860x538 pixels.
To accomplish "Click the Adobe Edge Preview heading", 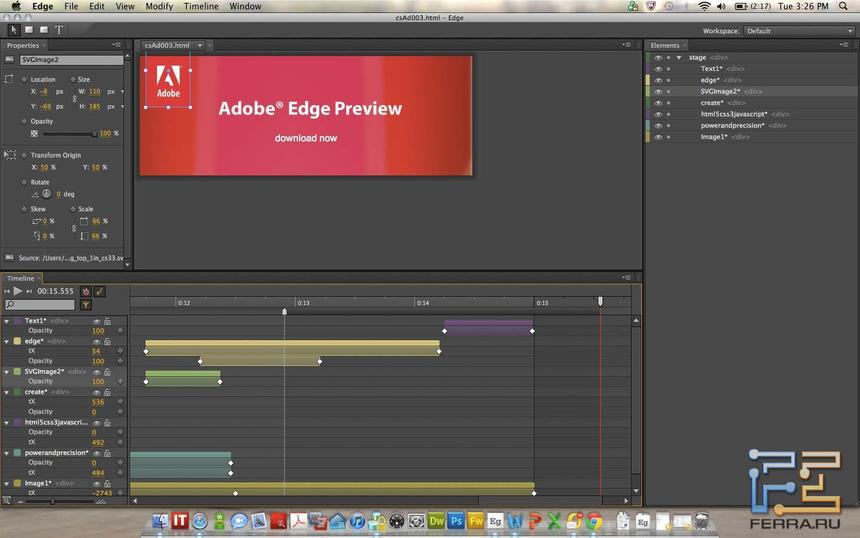I will [x=310, y=109].
